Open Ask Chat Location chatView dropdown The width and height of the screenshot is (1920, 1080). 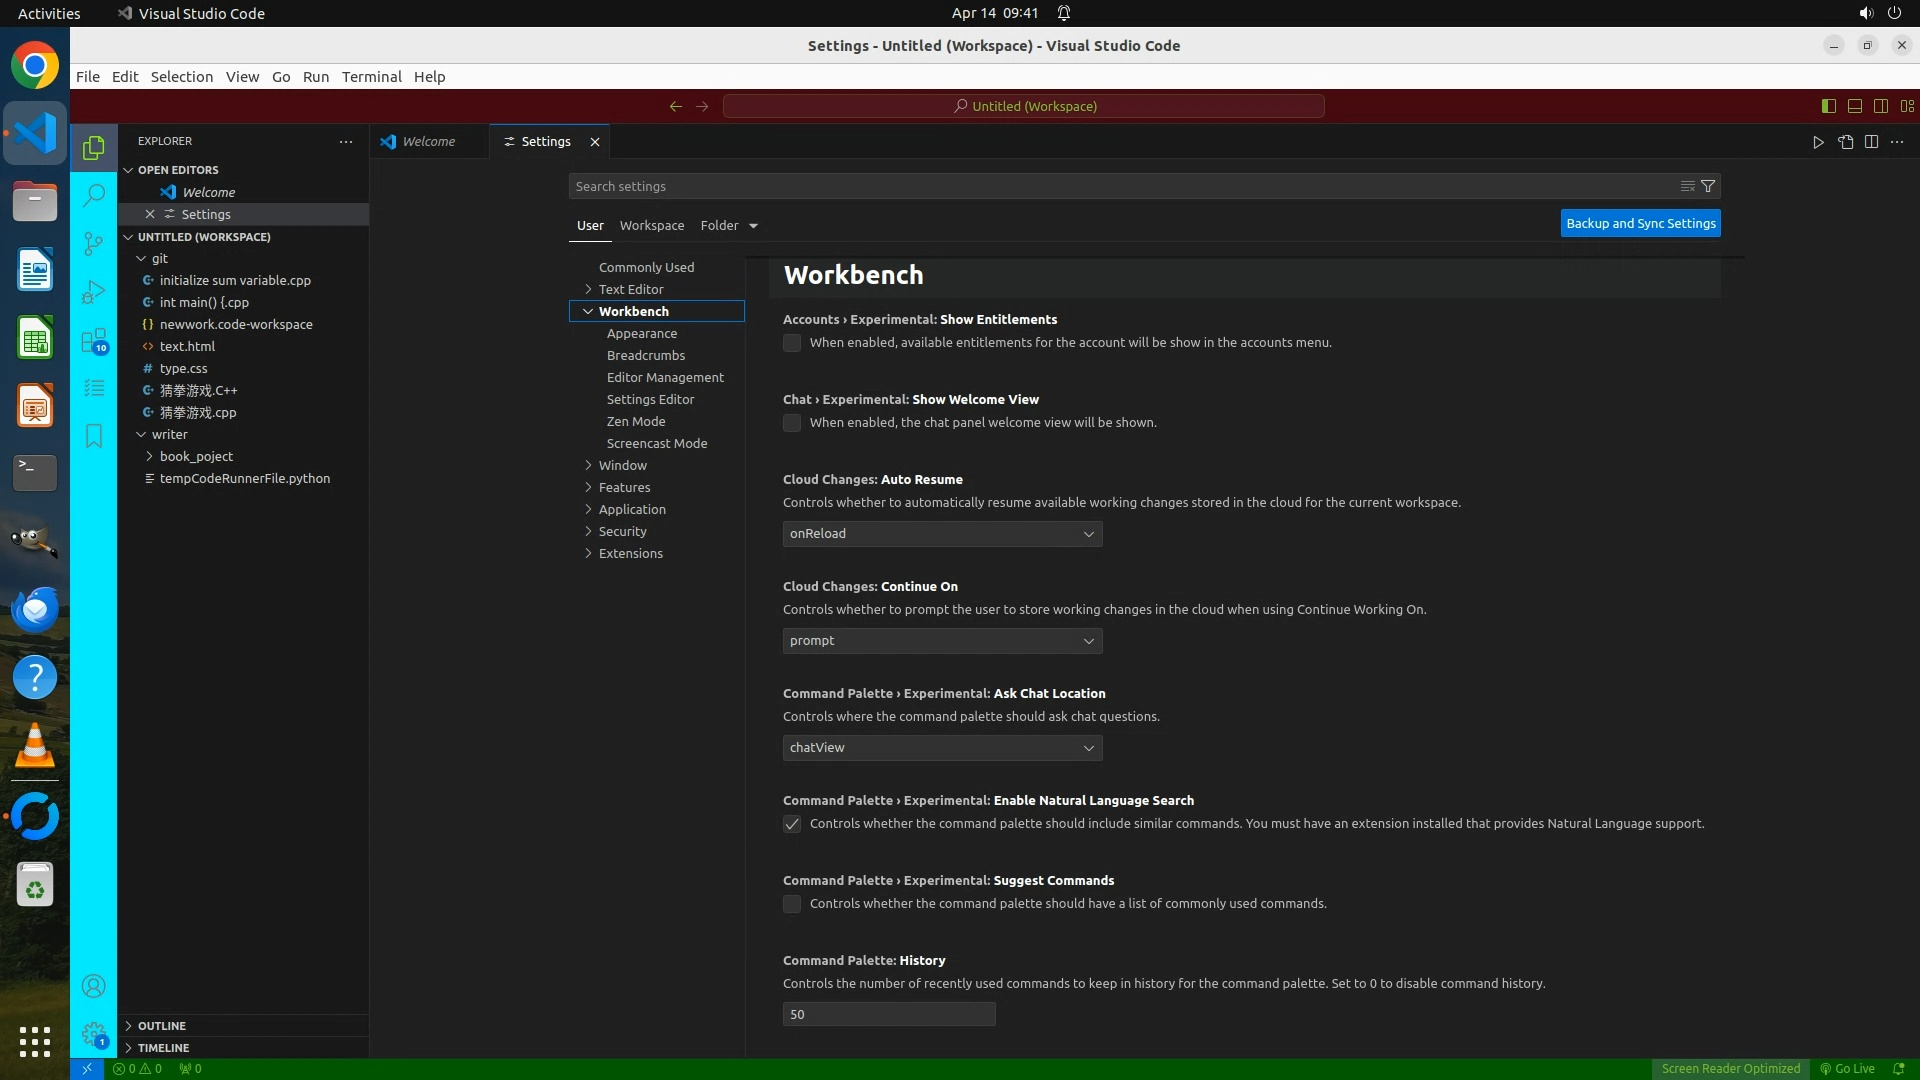coord(942,748)
